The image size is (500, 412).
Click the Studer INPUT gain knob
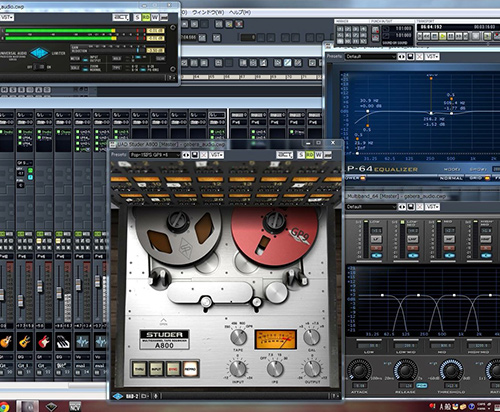click(x=238, y=369)
